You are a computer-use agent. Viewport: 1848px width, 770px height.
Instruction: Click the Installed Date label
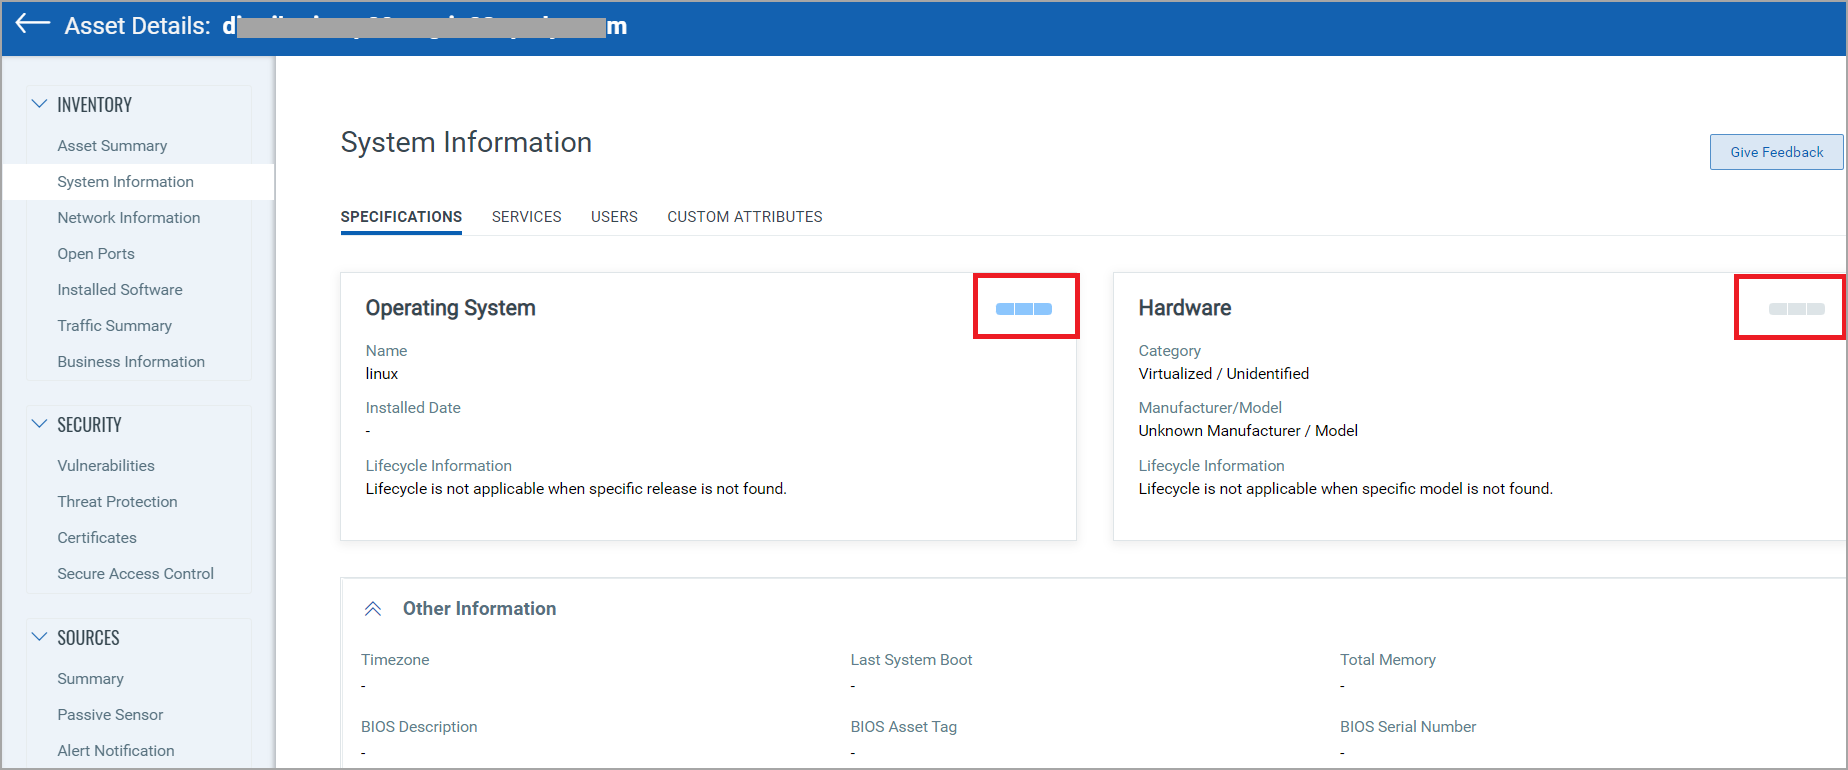[x=413, y=408]
